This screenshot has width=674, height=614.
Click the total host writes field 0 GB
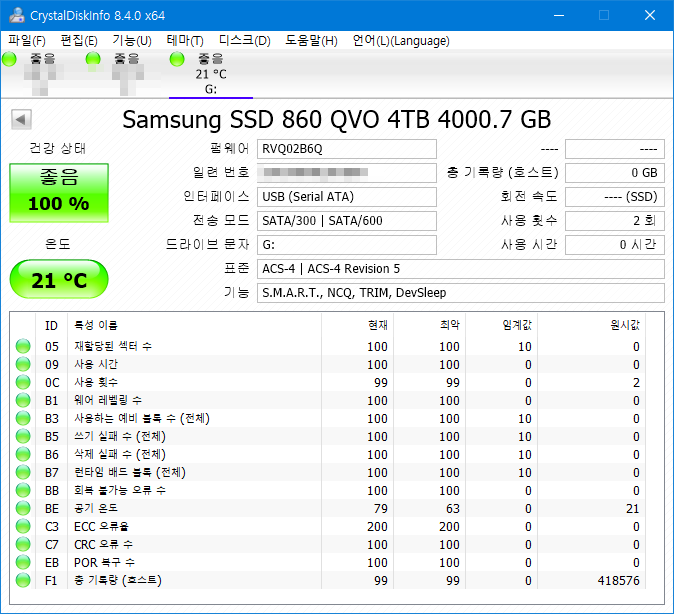615,173
